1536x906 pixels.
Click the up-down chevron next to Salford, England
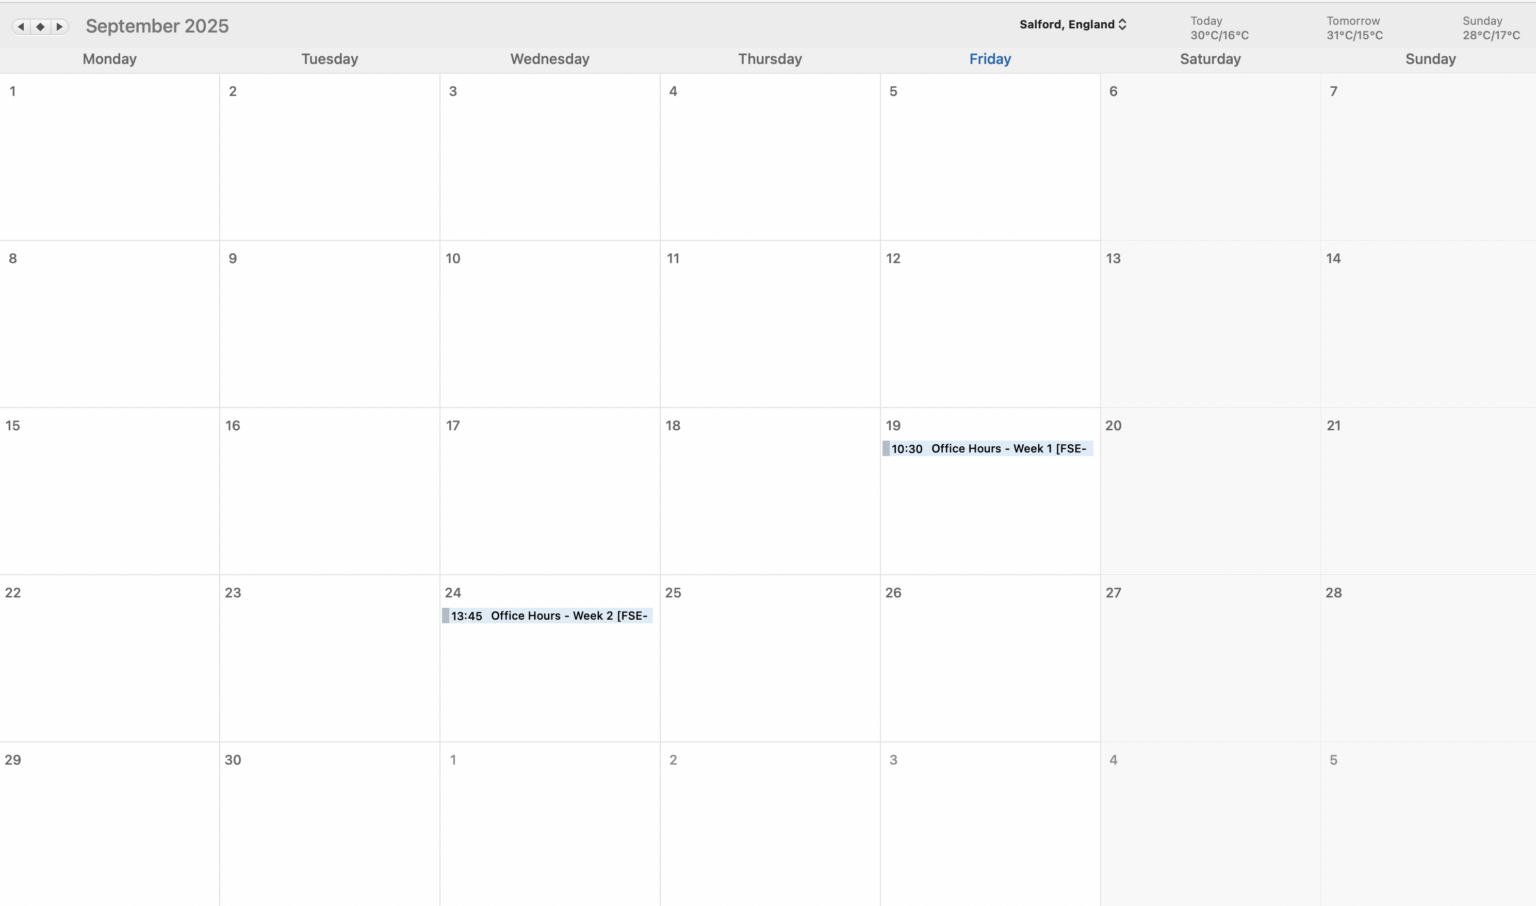pyautogui.click(x=1122, y=24)
